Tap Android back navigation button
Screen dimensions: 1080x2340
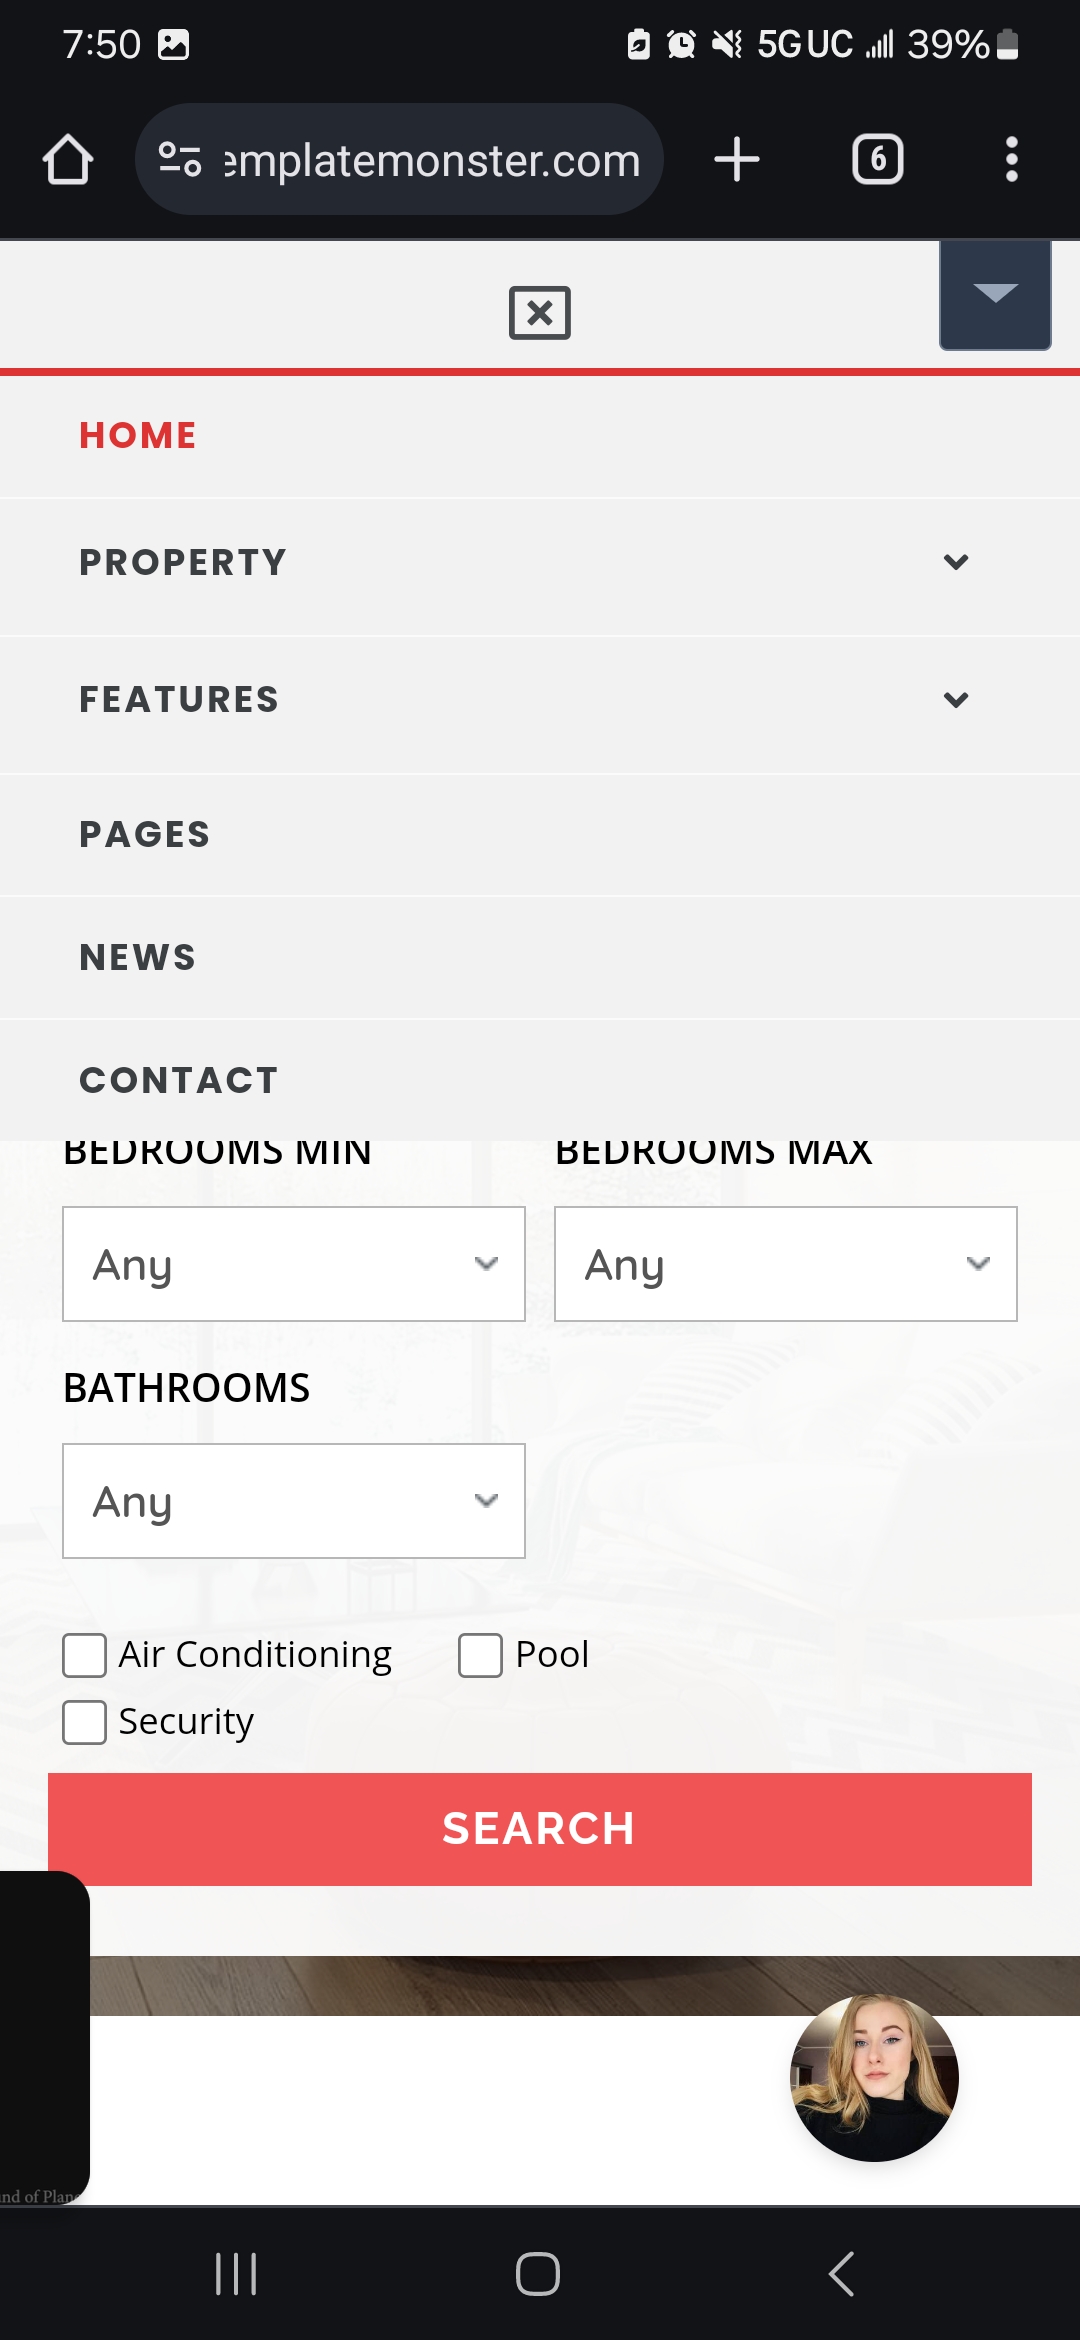point(842,2274)
